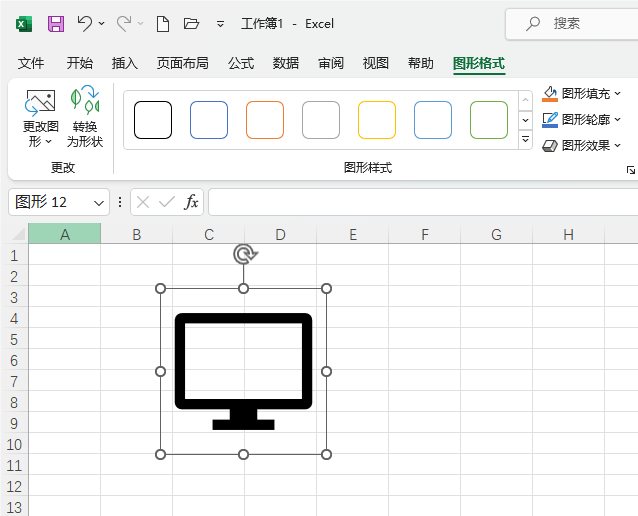The image size is (638, 516).
Task: Click 转换为形状 to convert the graphic
Action: (x=85, y=117)
